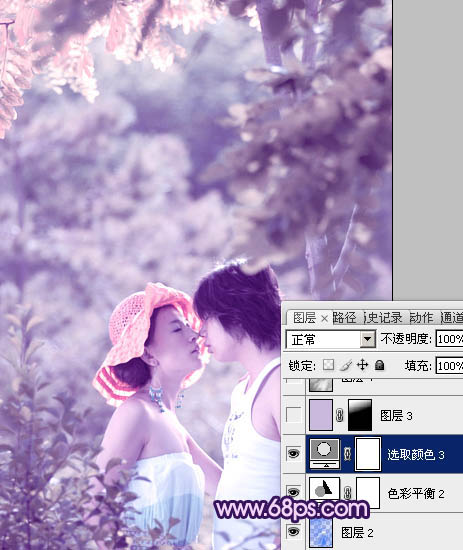Click the purple 图层 3 color thumbnail

[x=321, y=415]
